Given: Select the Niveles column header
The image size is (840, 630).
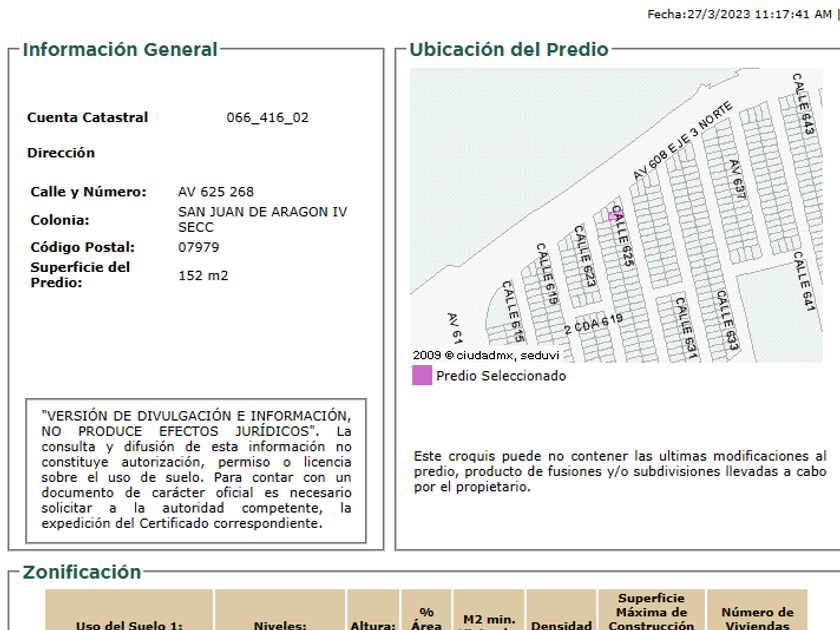Looking at the screenshot, I should (279, 625).
